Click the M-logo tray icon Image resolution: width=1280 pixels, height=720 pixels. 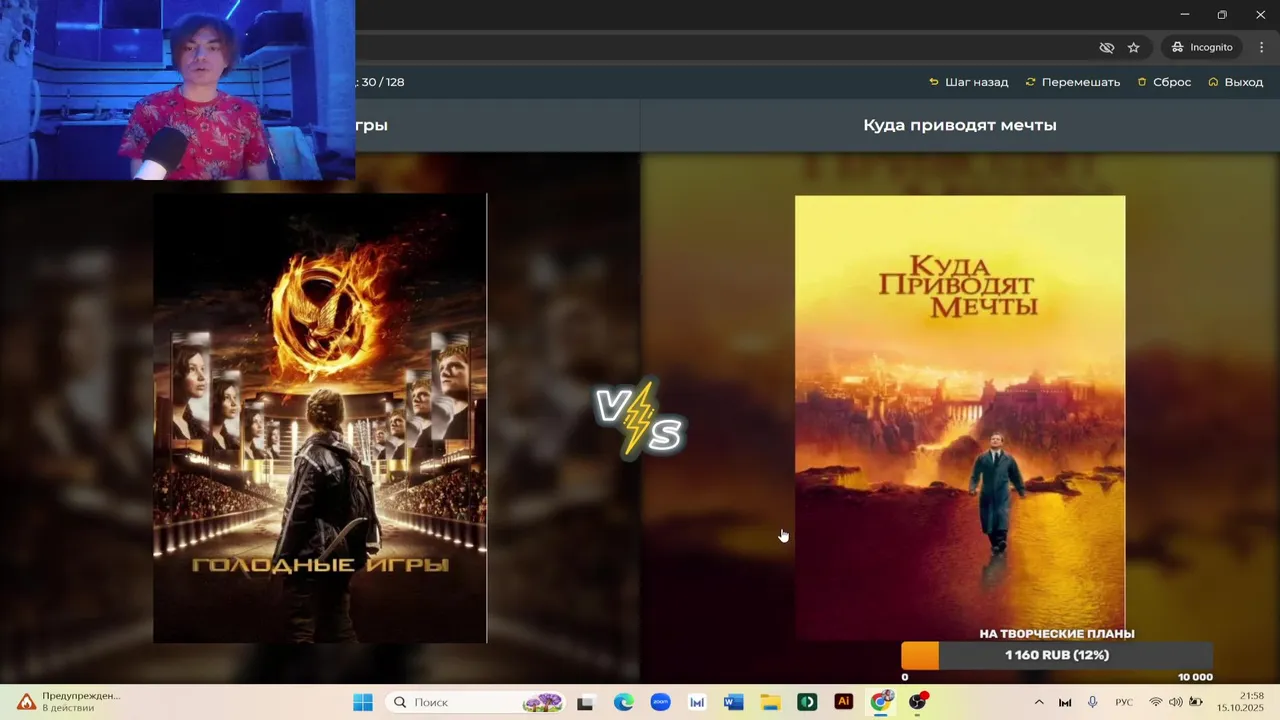click(x=1065, y=702)
